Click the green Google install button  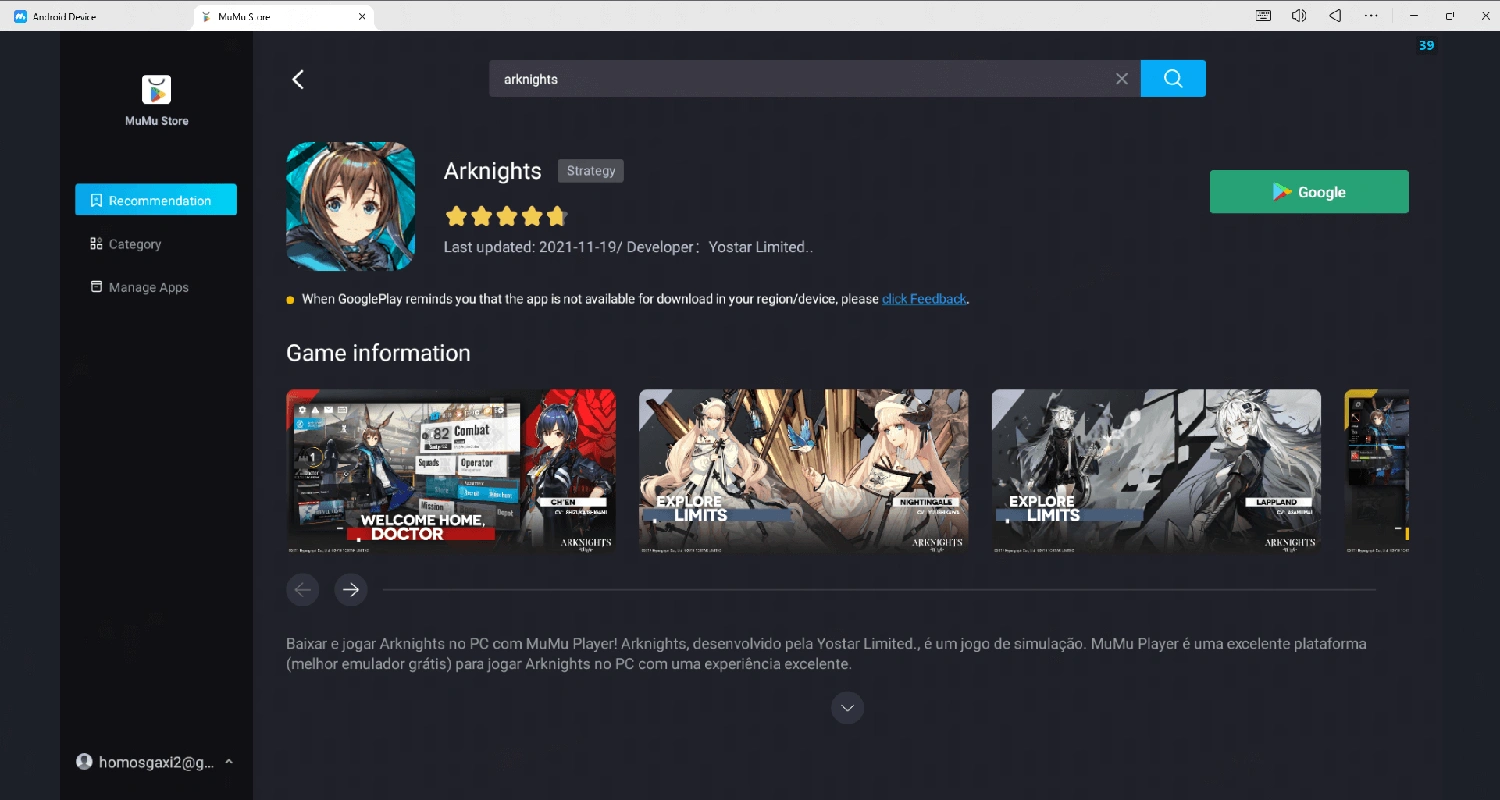tap(1308, 192)
